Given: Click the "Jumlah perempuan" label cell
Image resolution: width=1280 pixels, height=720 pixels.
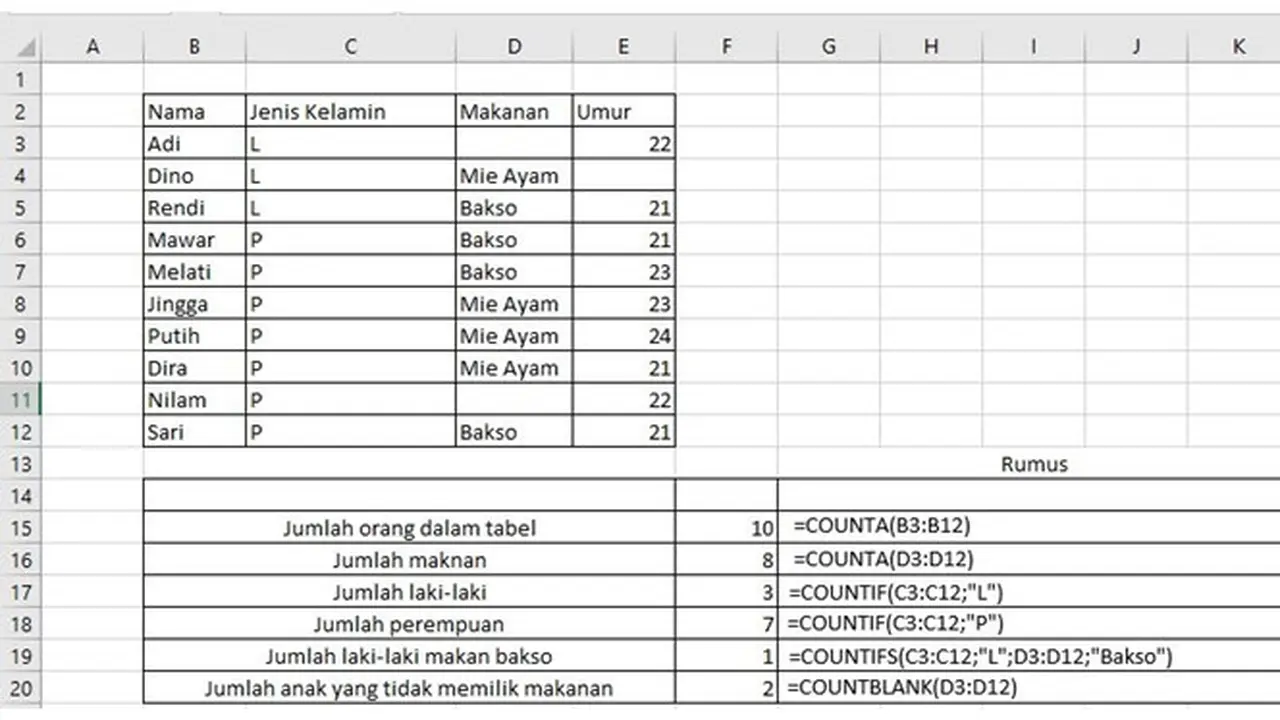Looking at the screenshot, I should click(409, 624).
